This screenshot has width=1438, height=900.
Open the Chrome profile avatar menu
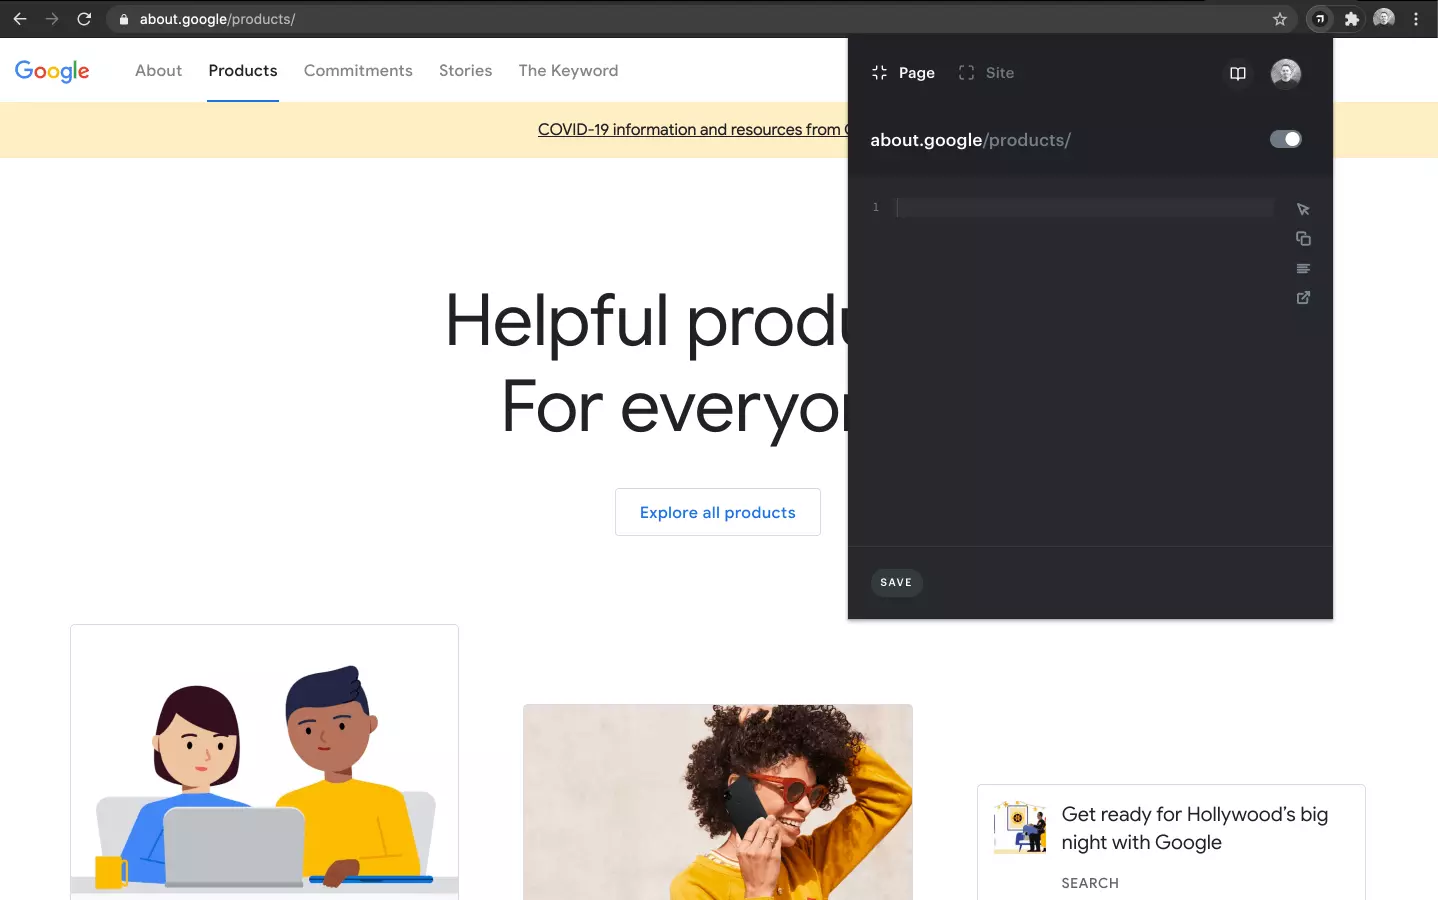click(1383, 18)
